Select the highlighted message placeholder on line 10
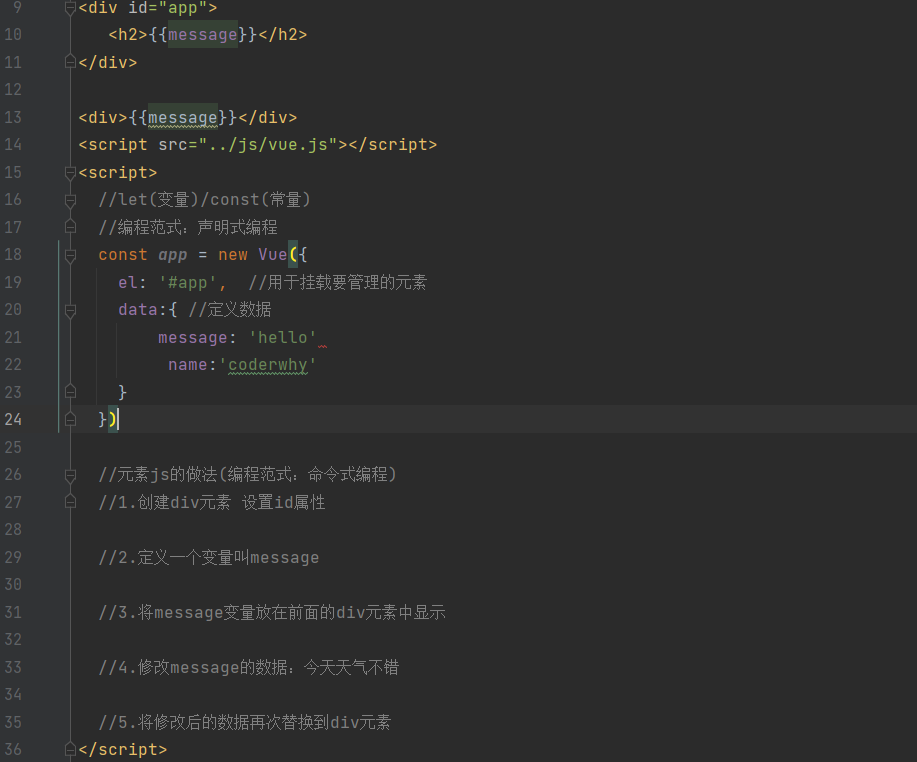This screenshot has width=917, height=762. coord(202,34)
